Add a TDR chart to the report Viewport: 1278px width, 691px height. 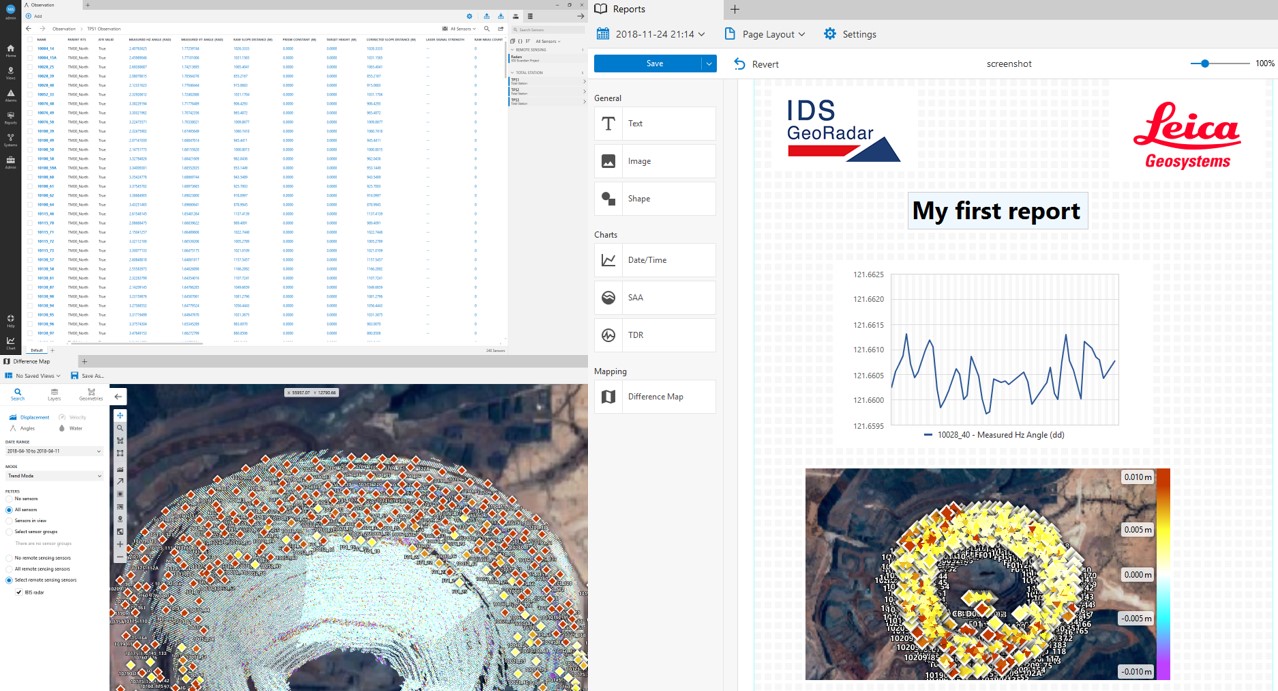(x=655, y=334)
